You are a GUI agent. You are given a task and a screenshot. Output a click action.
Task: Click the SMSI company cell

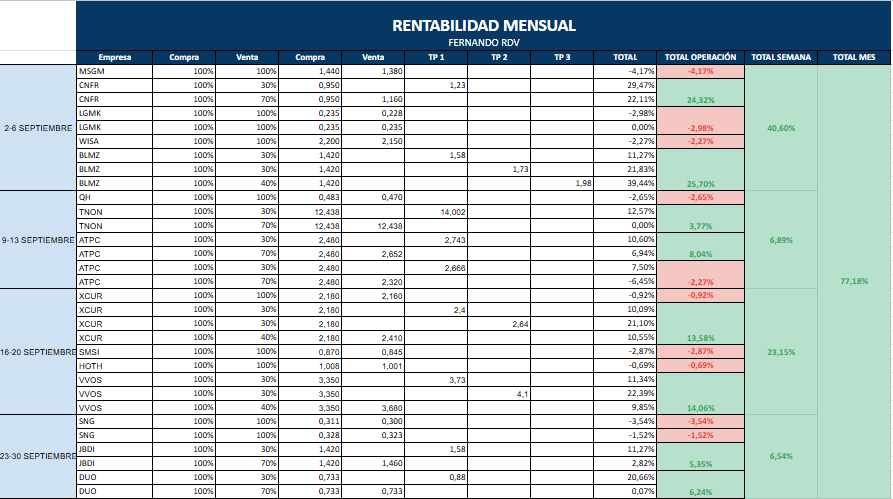[114, 352]
